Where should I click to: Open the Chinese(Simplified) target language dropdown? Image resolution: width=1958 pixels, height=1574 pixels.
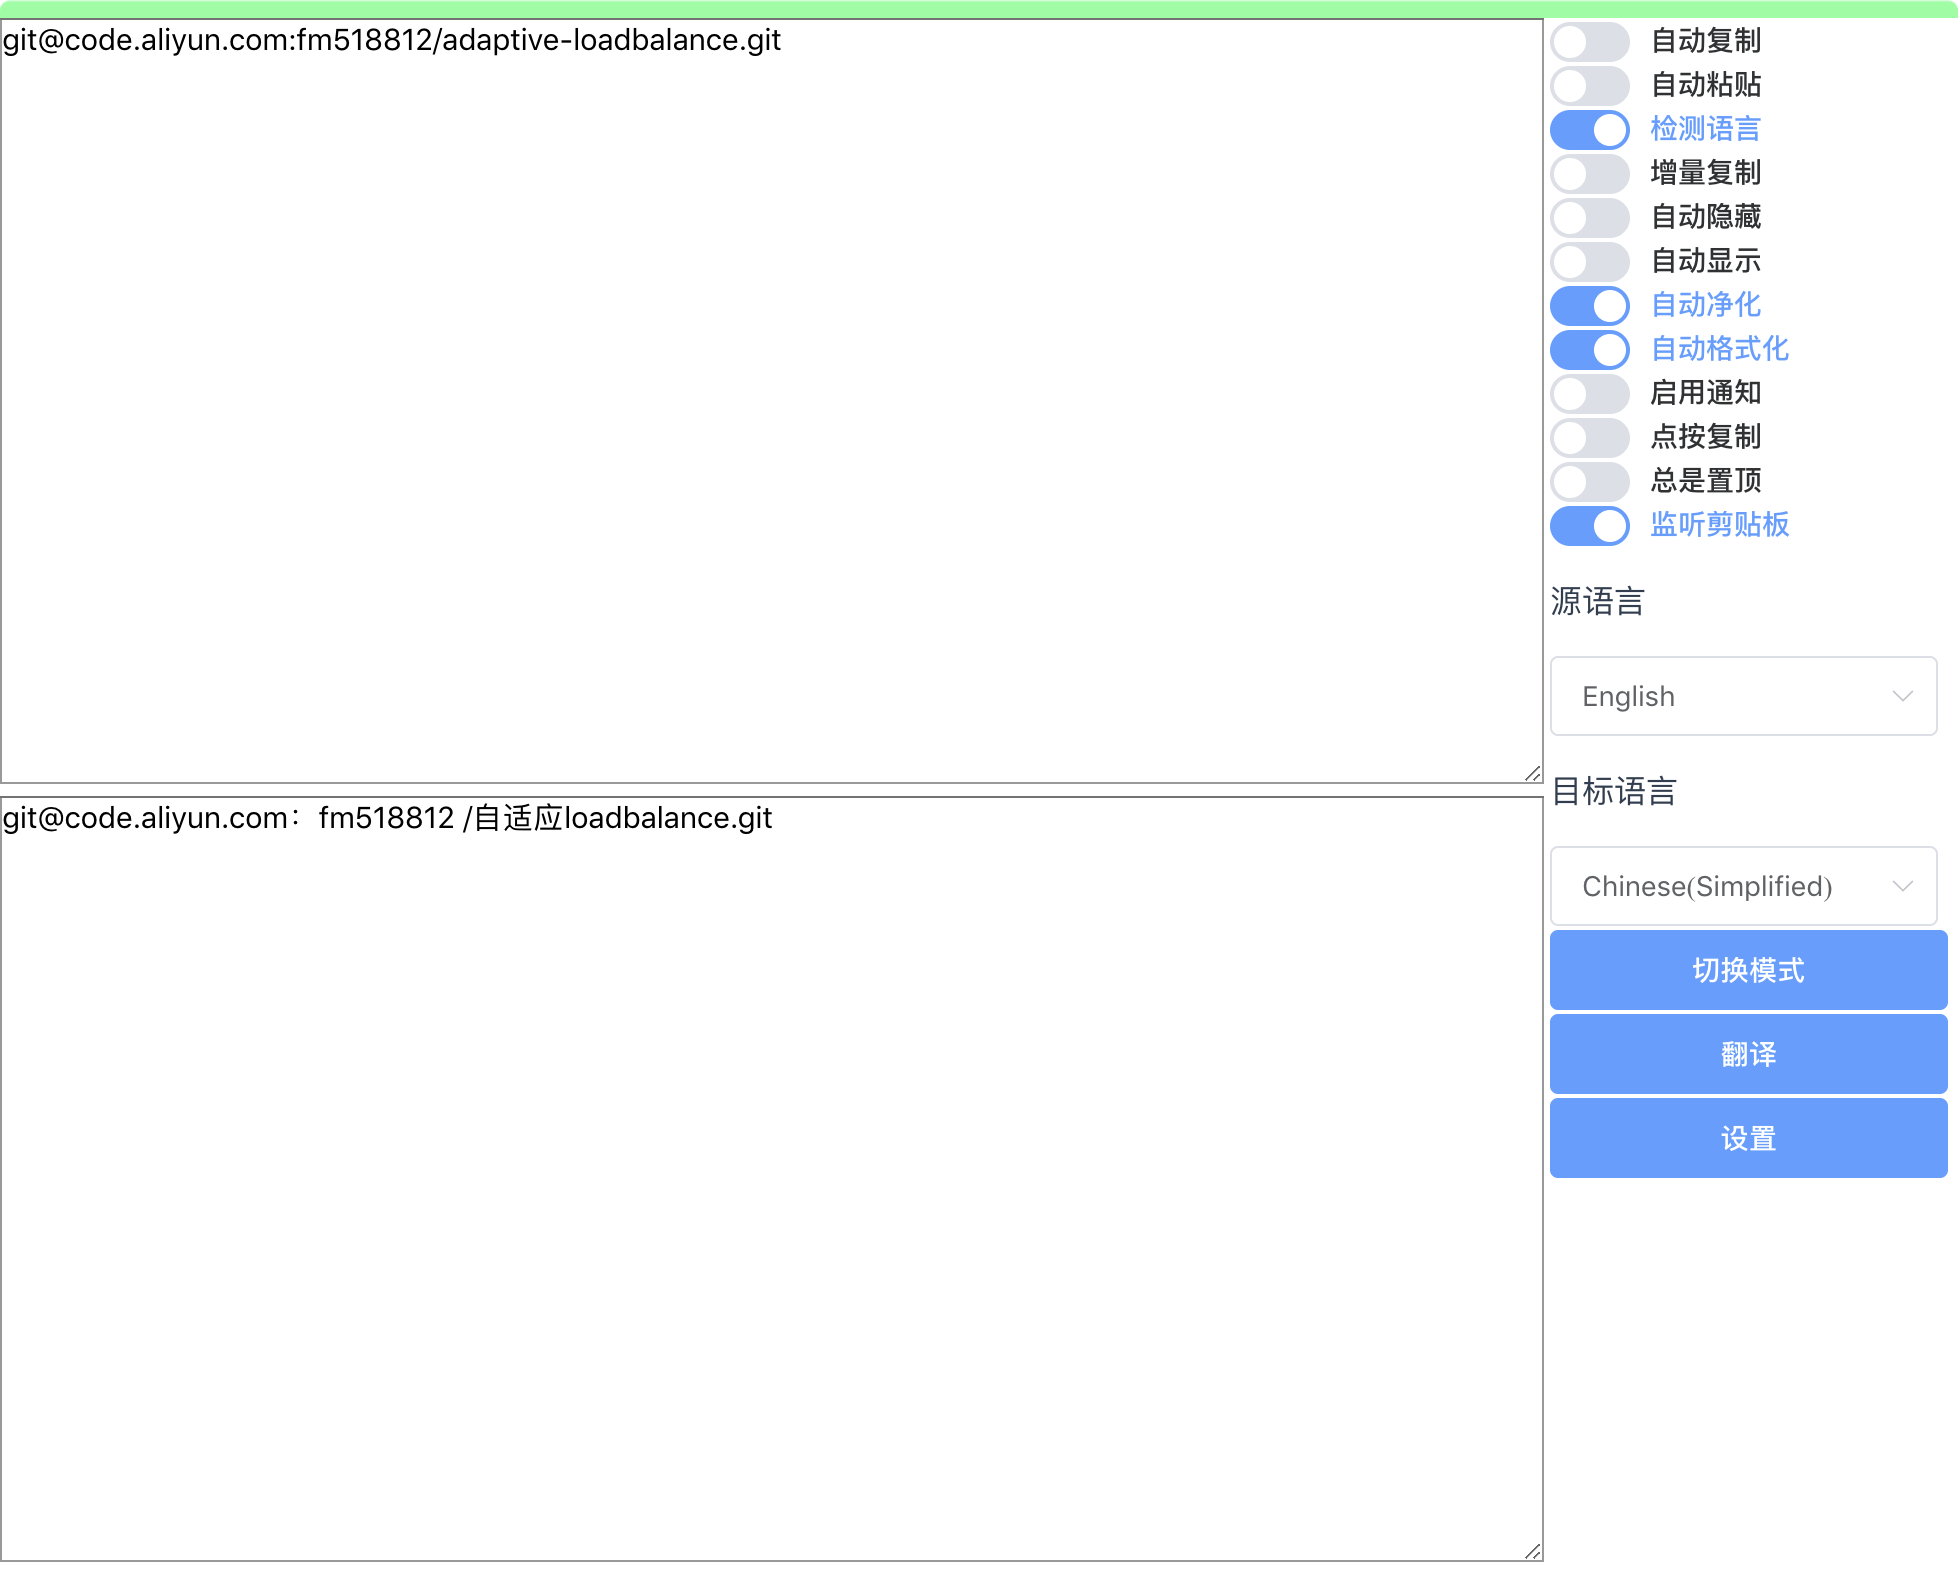pyautogui.click(x=1743, y=886)
